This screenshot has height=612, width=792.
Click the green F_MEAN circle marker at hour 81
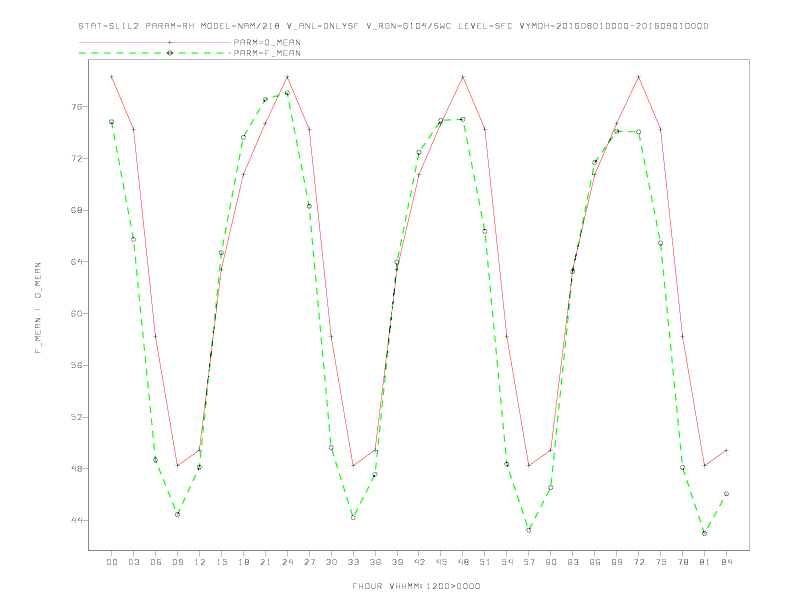coord(705,533)
